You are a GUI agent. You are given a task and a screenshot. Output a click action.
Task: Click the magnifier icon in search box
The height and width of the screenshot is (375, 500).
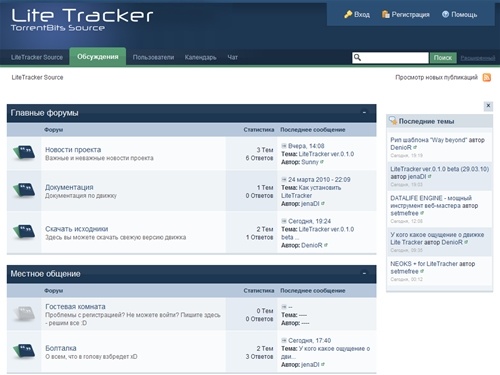coord(357,58)
